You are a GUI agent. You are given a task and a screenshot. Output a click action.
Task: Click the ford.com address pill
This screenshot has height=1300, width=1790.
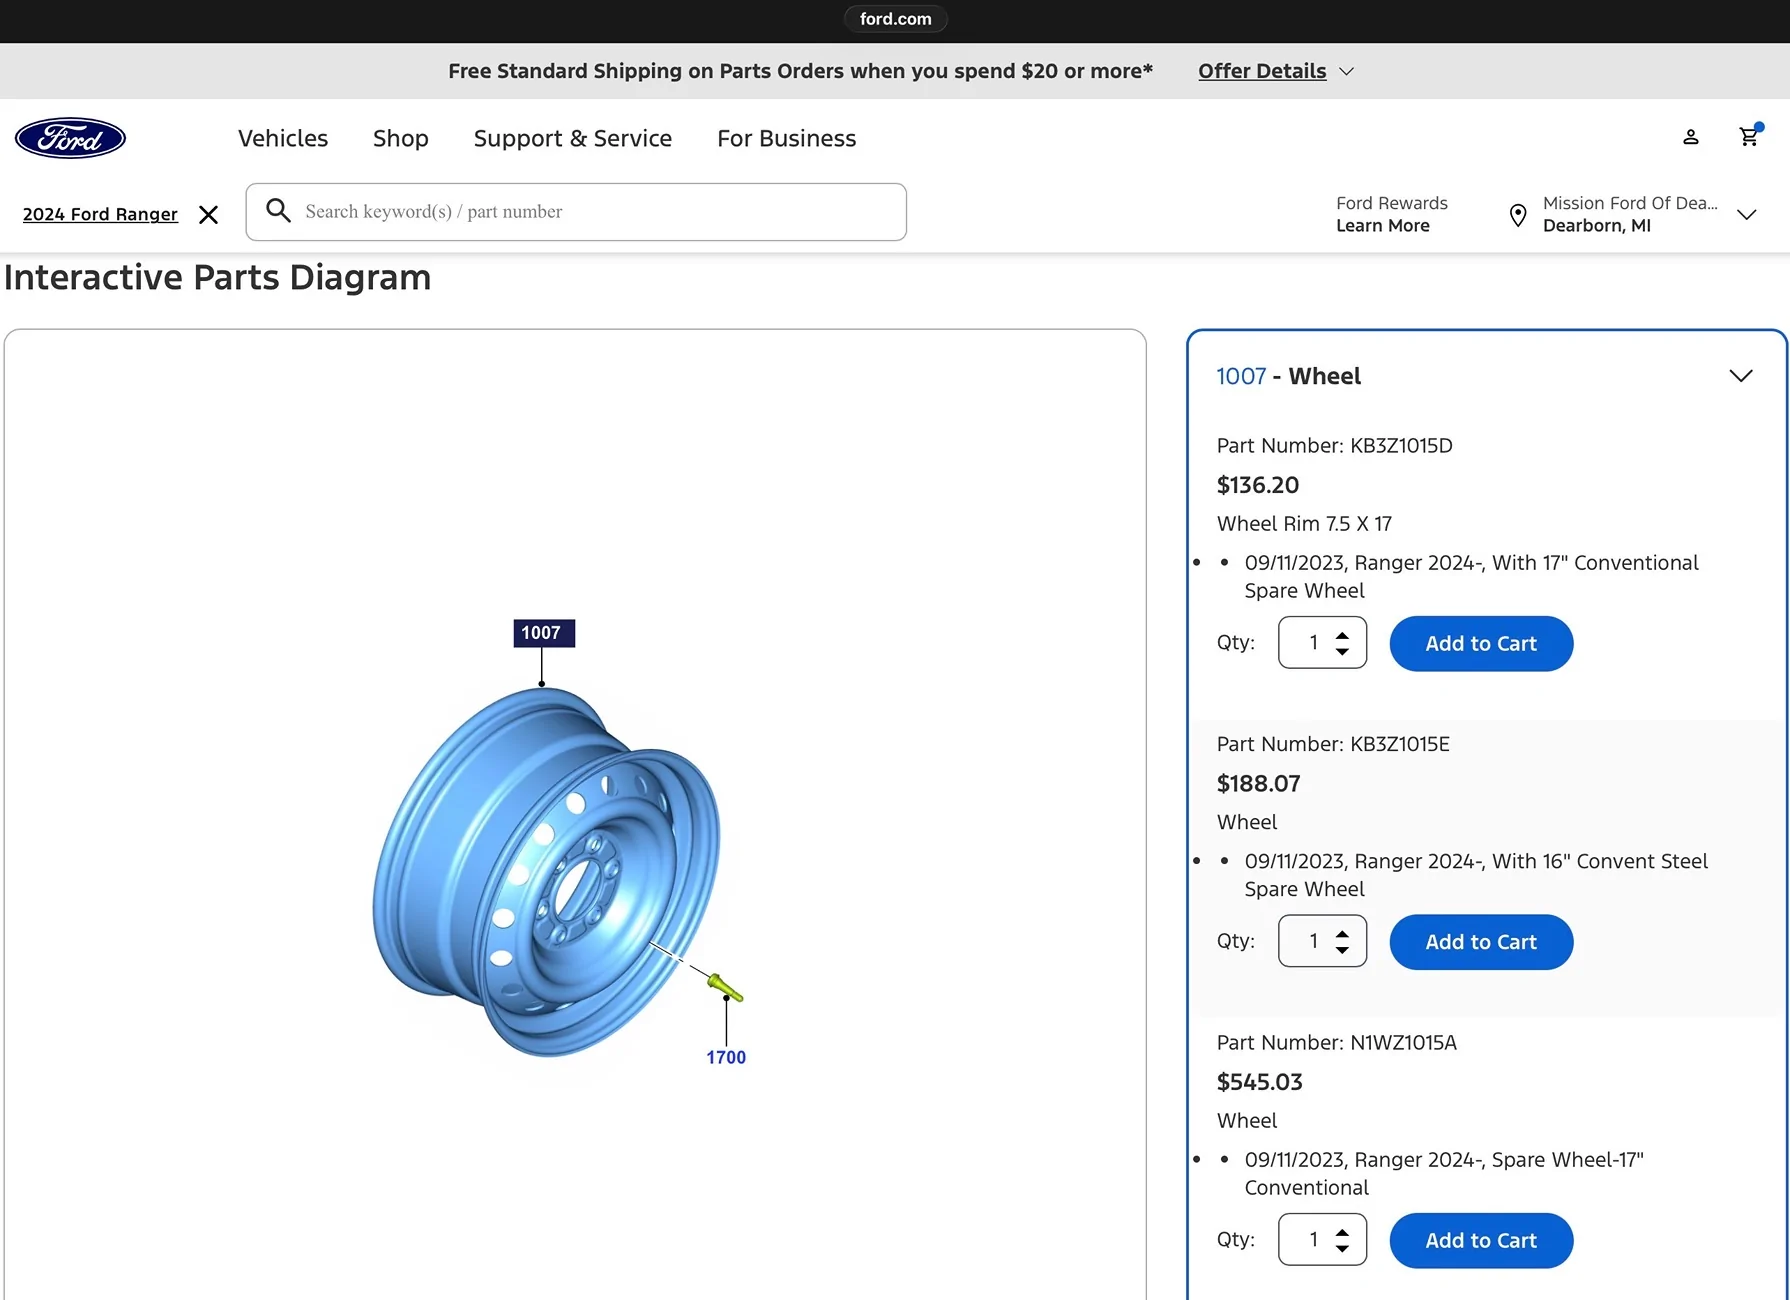895,19
